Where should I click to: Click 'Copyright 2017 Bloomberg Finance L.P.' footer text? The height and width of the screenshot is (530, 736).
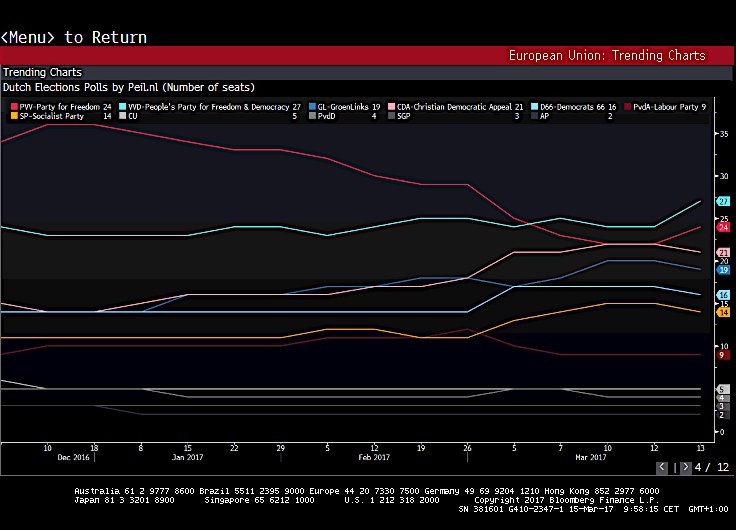click(567, 500)
